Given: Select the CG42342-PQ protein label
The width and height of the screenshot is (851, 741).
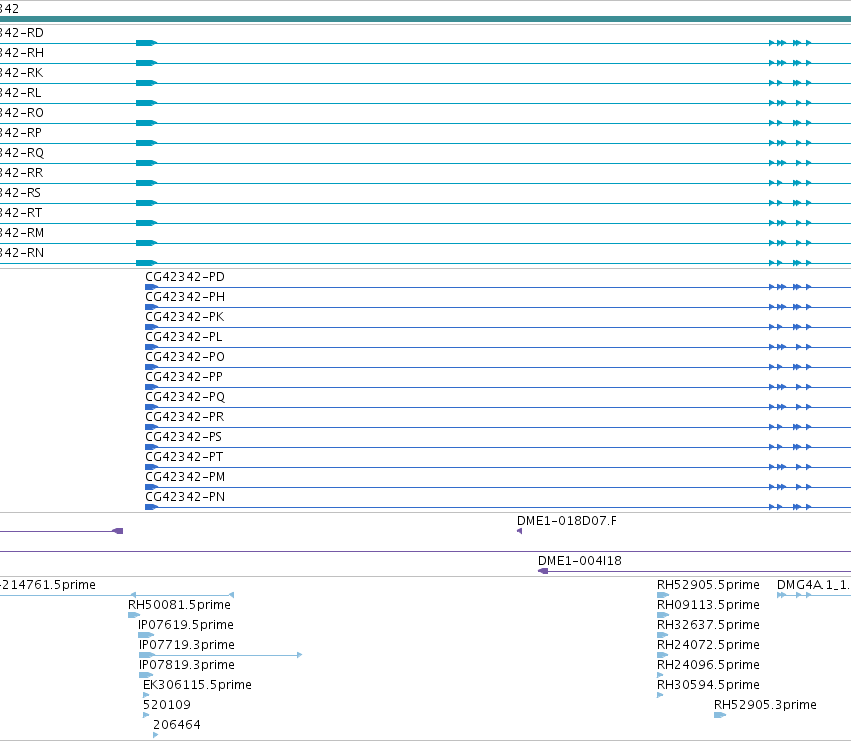Looking at the screenshot, I should (185, 397).
